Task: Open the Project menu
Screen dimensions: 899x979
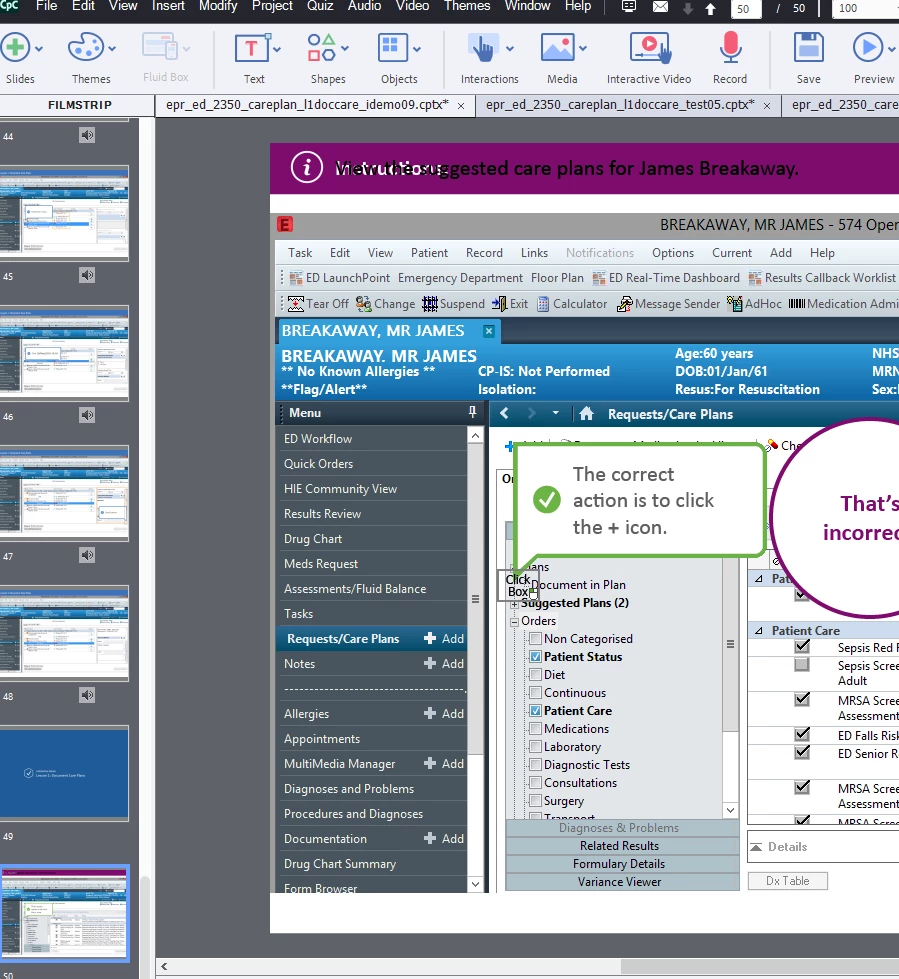Action: (272, 6)
